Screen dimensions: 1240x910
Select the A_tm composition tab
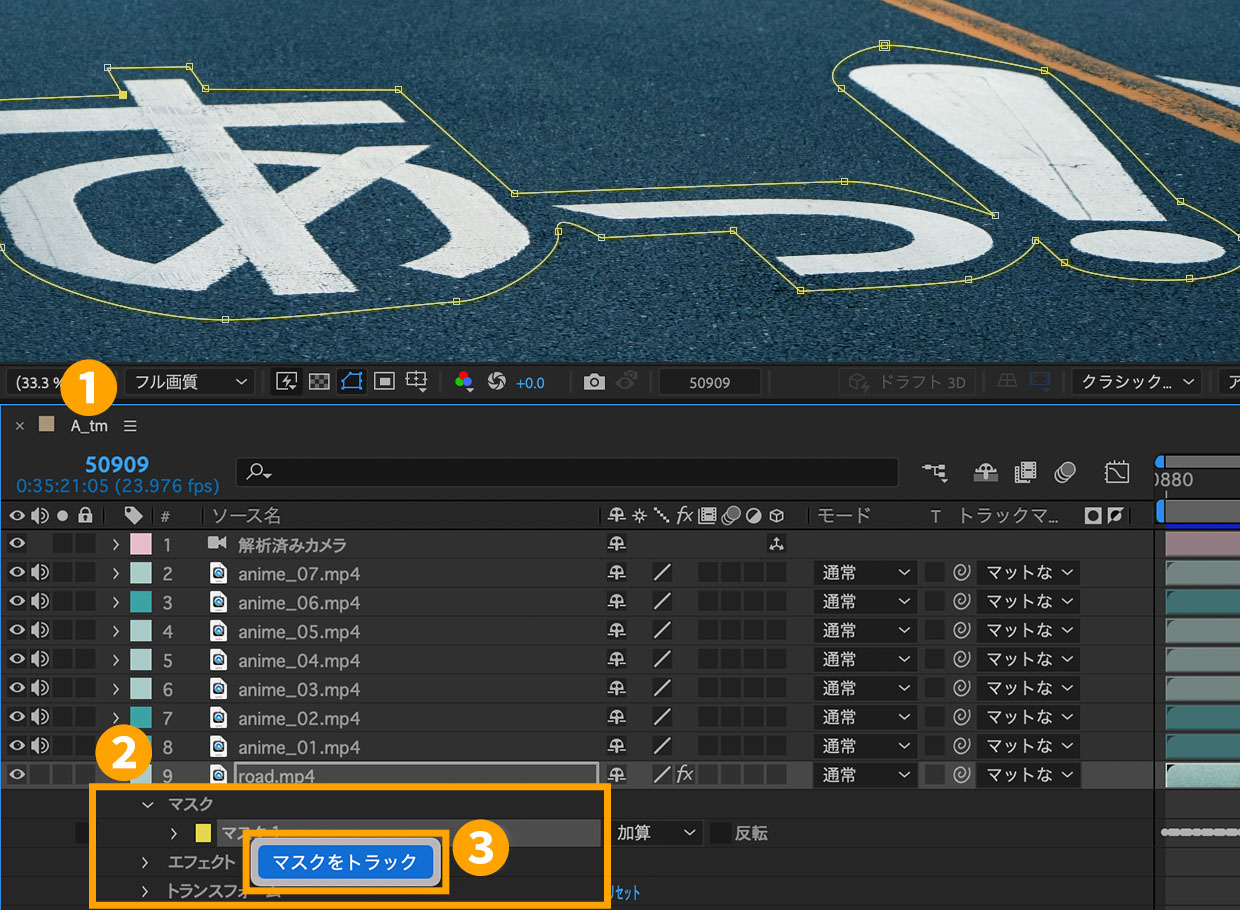[x=89, y=426]
